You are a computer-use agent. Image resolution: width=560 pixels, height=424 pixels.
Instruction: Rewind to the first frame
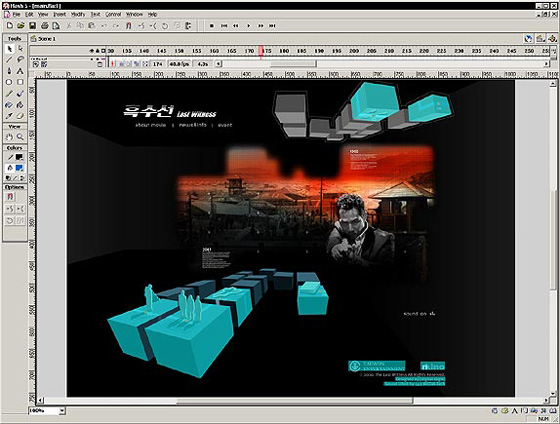point(224,26)
